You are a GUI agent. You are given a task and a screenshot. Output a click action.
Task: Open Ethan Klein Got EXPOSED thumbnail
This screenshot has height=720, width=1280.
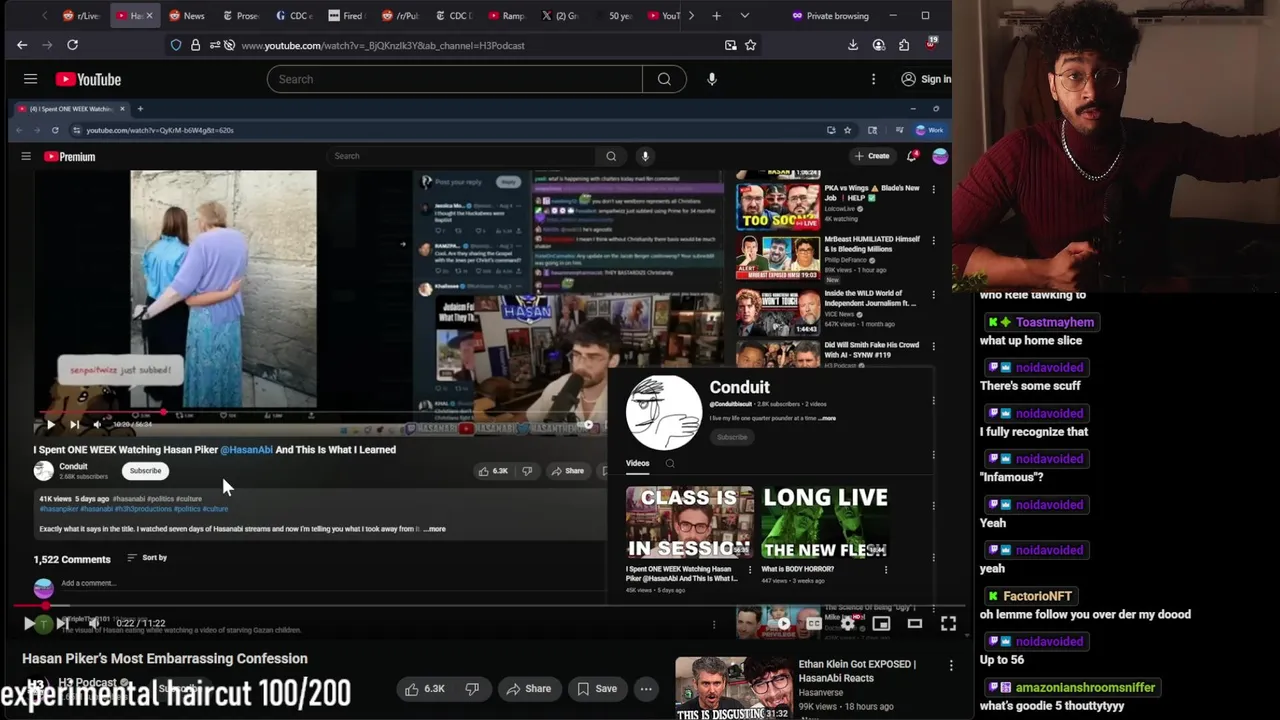(734, 688)
